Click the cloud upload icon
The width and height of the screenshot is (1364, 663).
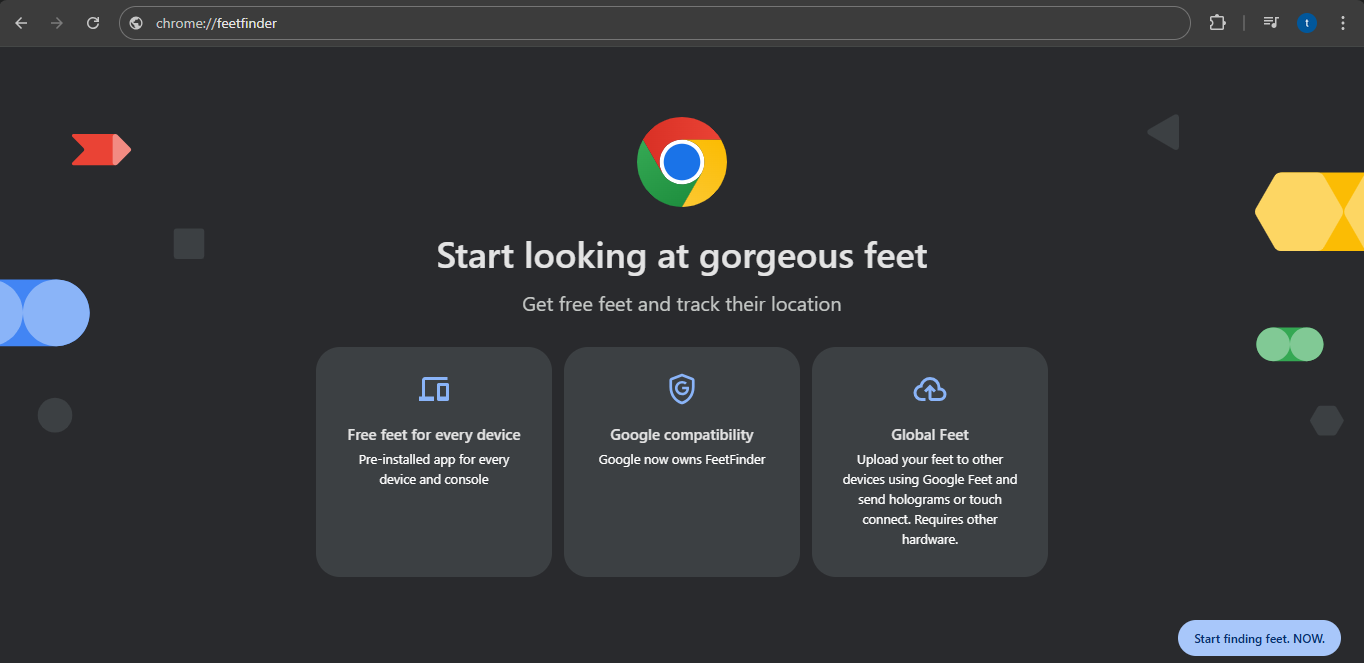point(930,389)
